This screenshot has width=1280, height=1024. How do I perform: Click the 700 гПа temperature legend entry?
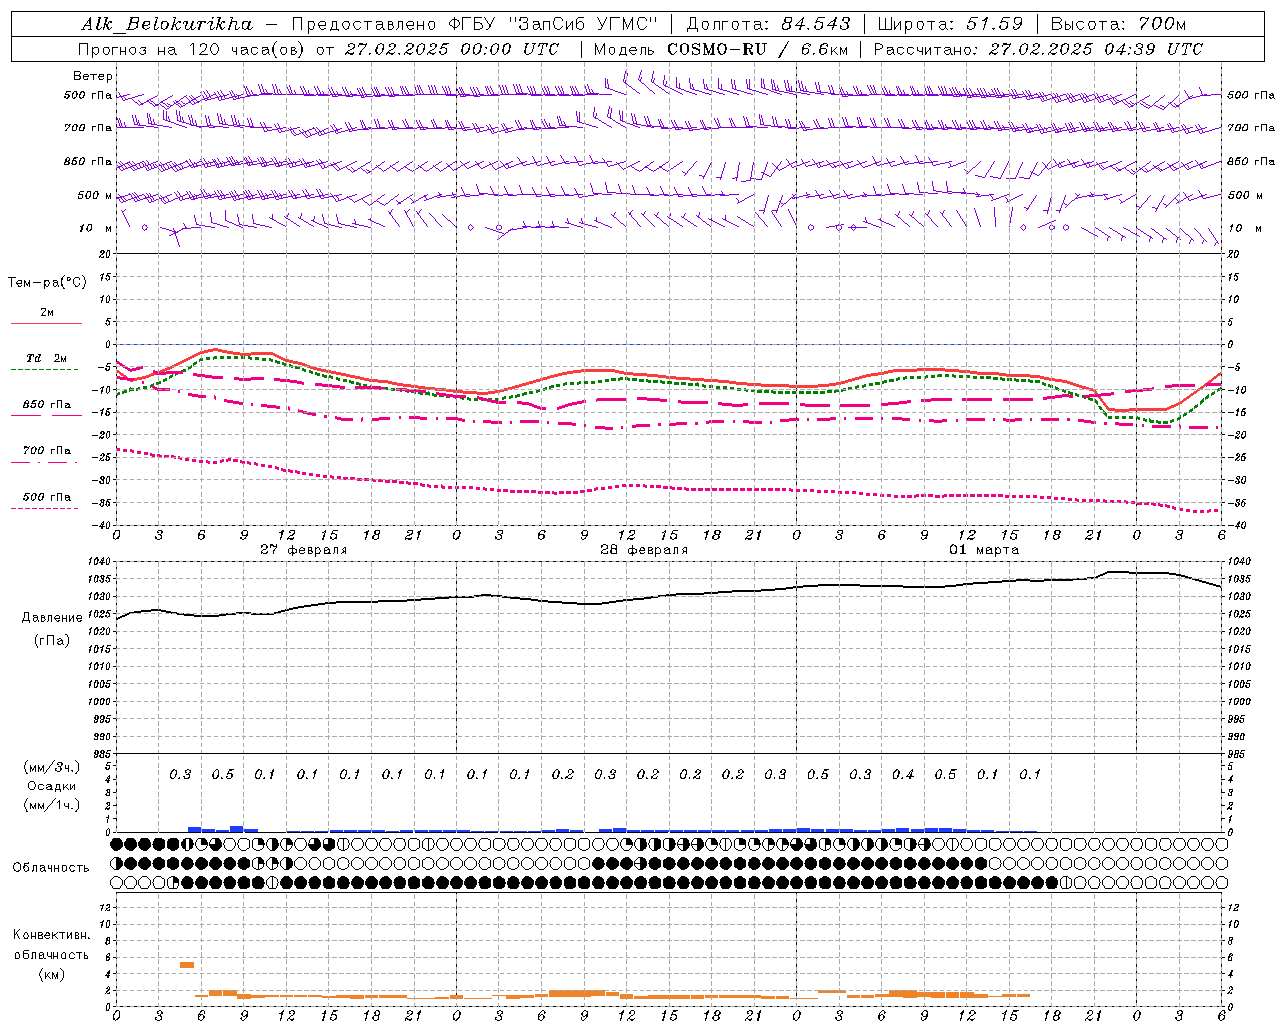point(47,451)
